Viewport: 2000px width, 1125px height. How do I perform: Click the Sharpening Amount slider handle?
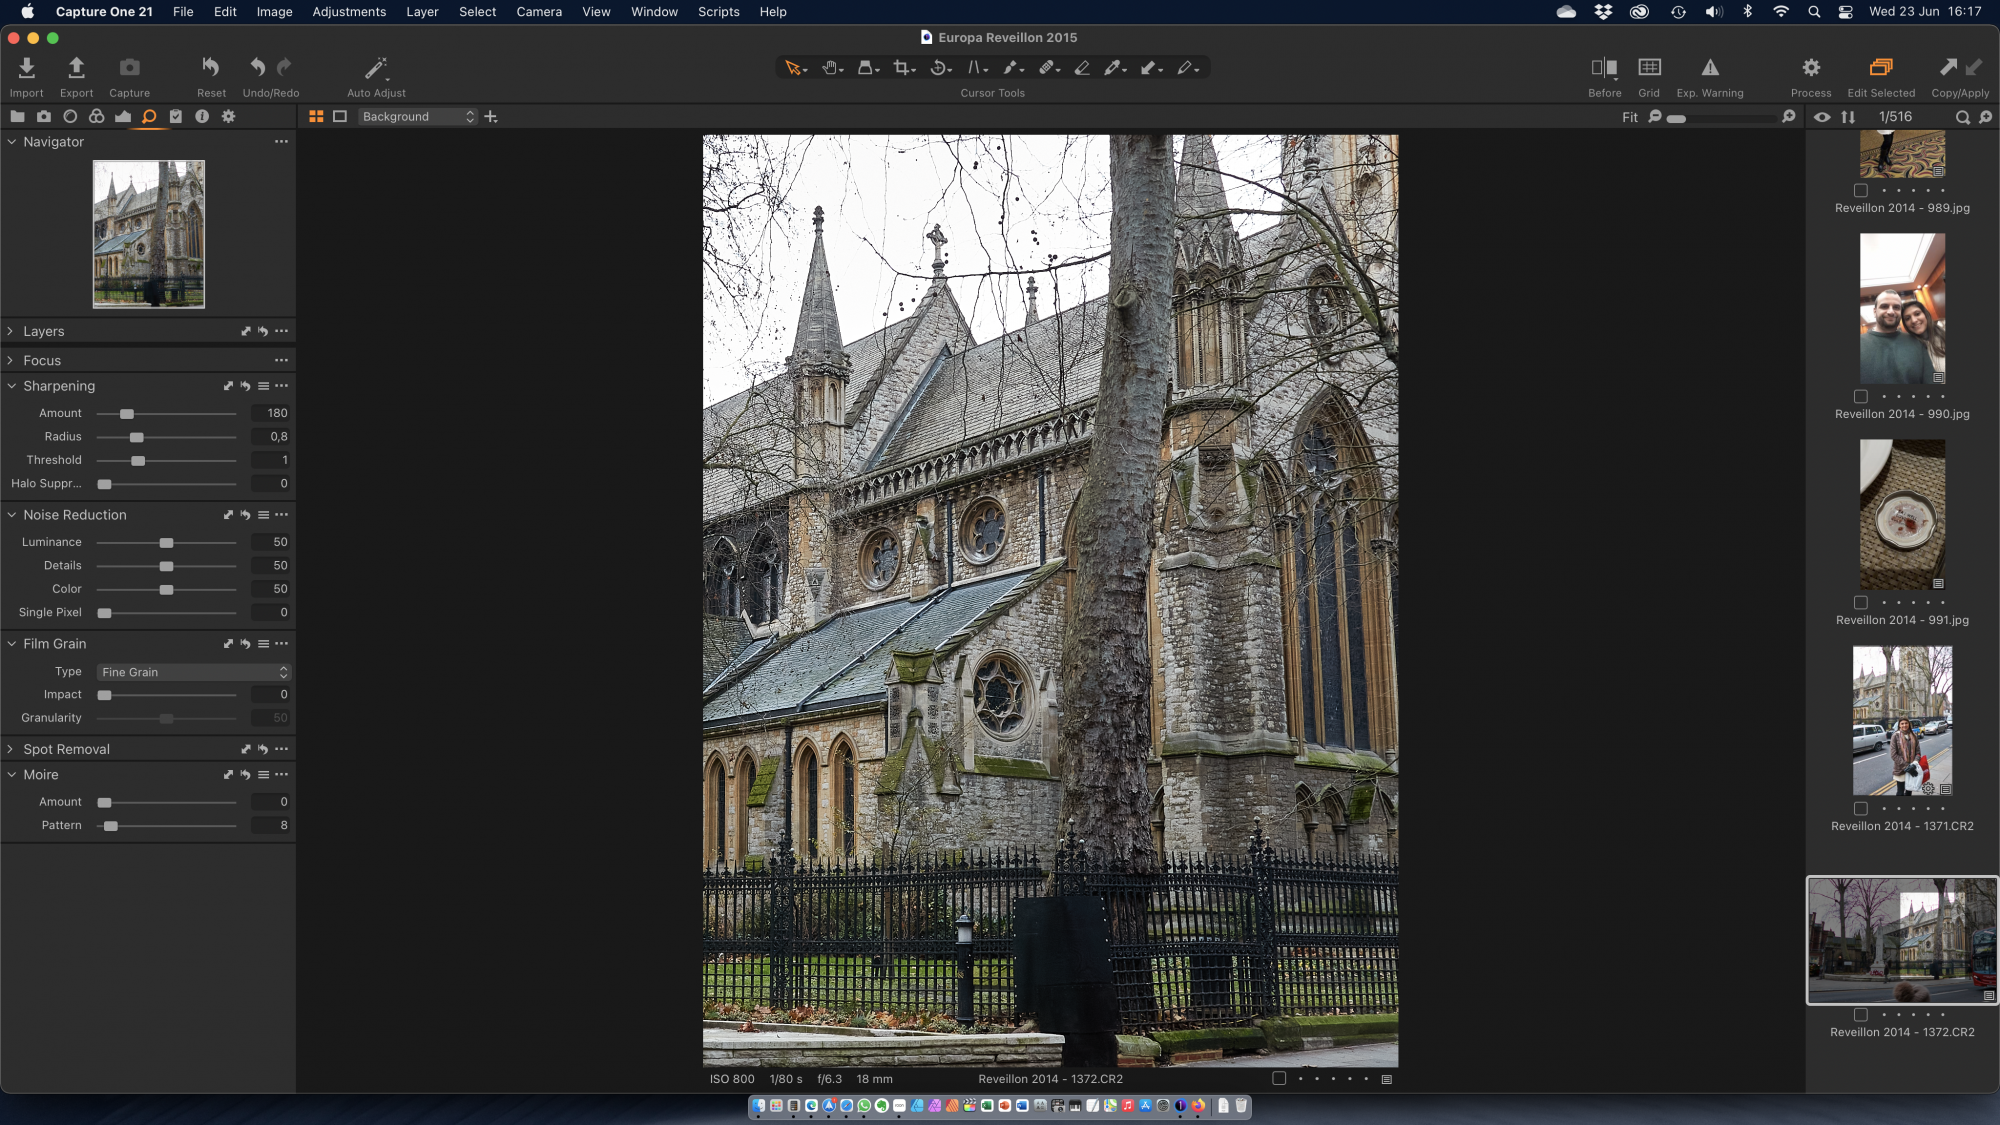127,414
